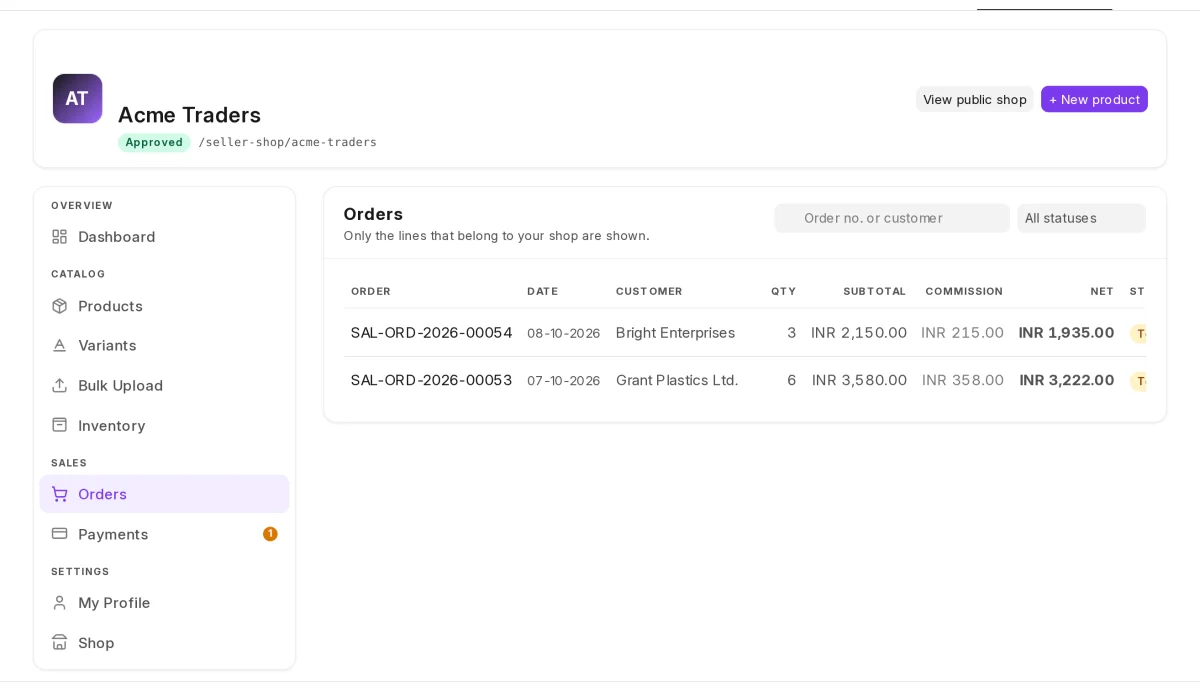Viewport: 1200px width, 691px height.
Task: Click date 08-10-2026
Action: click(564, 333)
